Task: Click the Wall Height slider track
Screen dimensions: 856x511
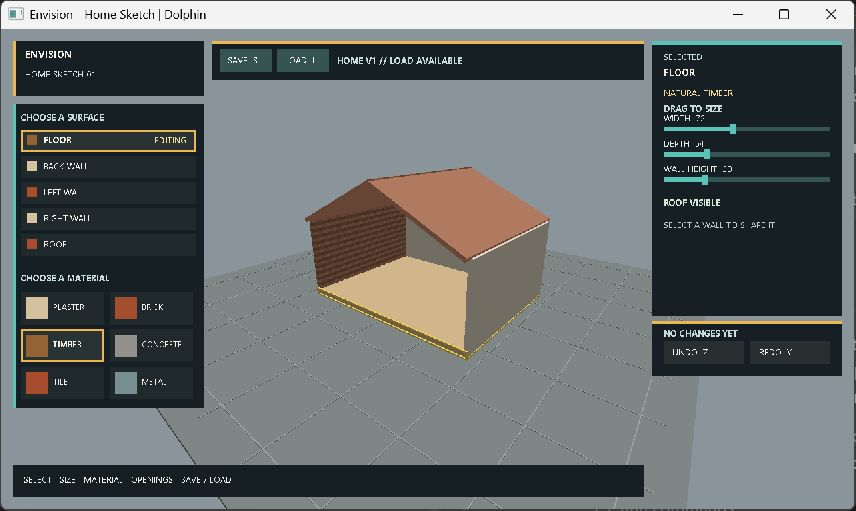Action: [x=746, y=179]
